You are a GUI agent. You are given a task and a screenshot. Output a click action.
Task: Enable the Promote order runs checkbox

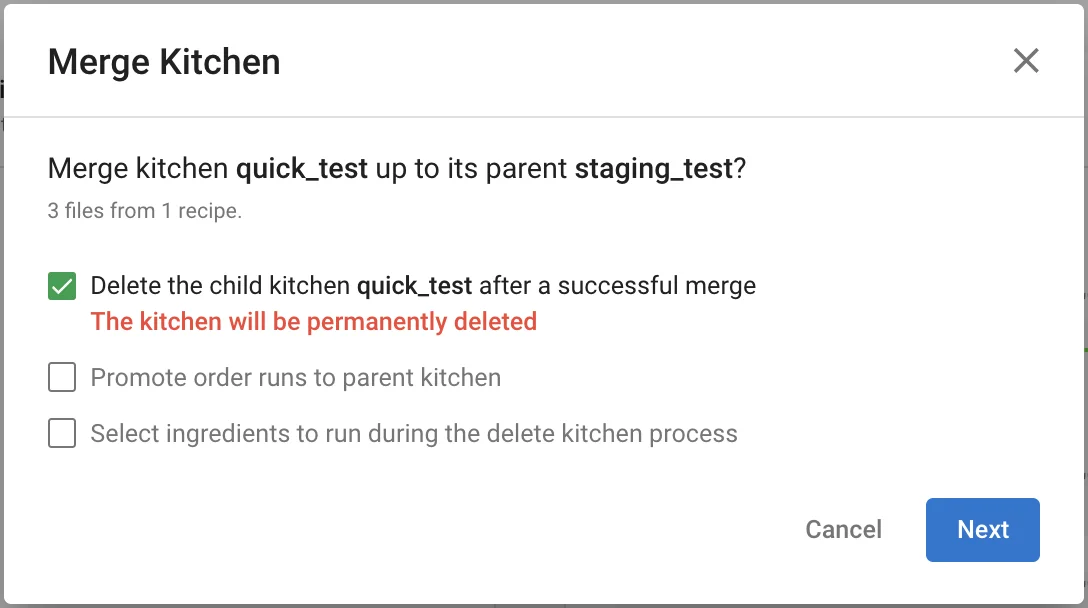(x=62, y=378)
